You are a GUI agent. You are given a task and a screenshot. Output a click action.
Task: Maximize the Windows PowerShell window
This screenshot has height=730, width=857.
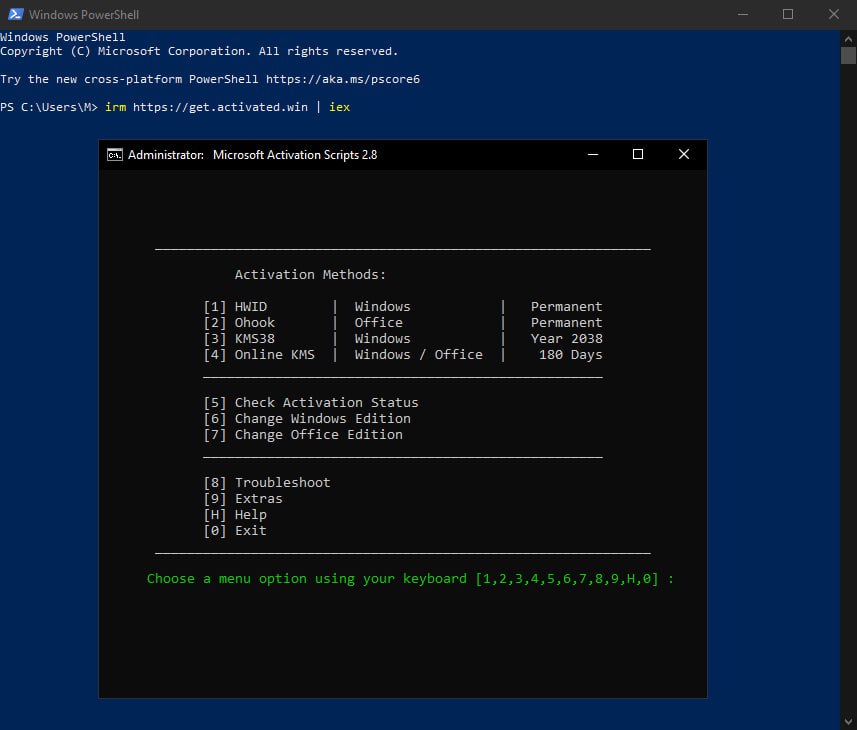tap(788, 14)
